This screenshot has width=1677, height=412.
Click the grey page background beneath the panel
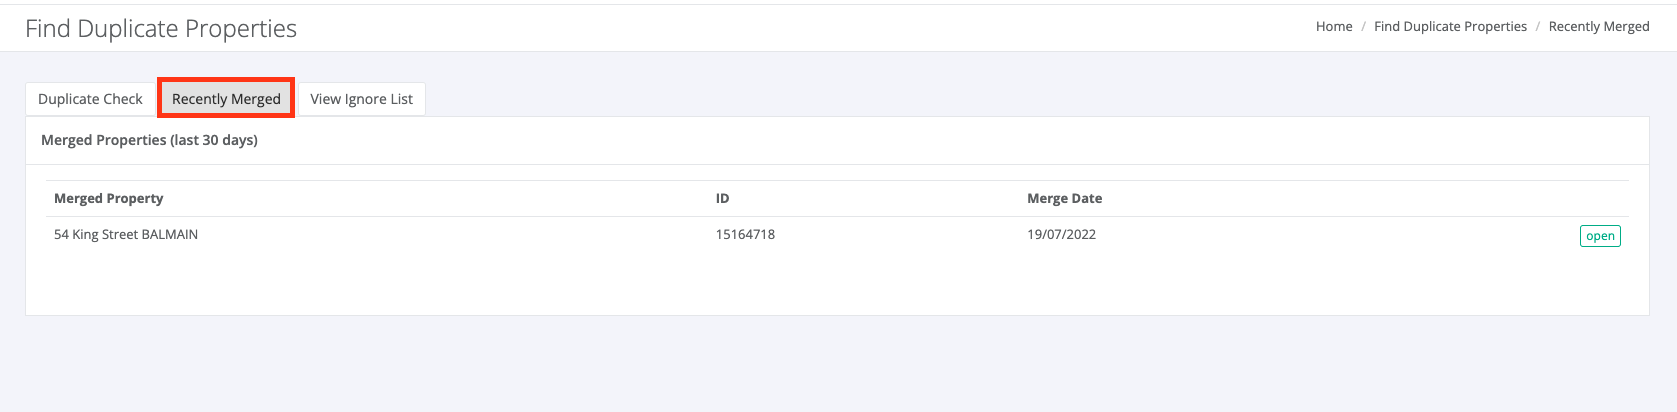tap(838, 364)
